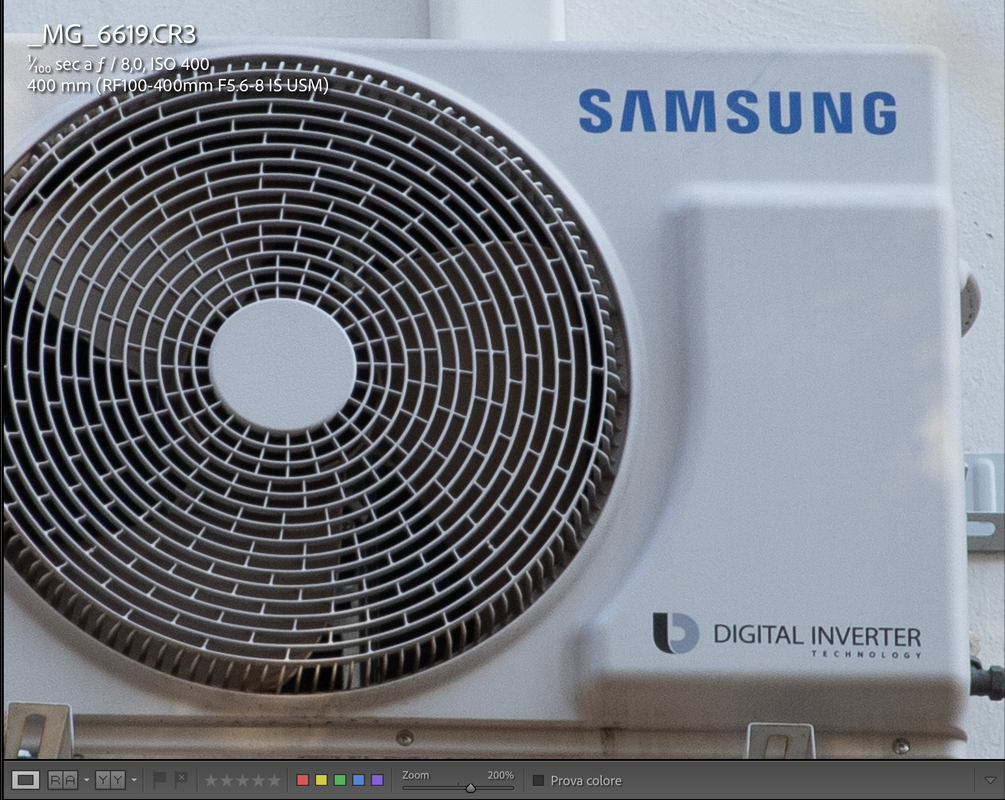
Task: Set rating to five stars
Action: click(x=274, y=780)
